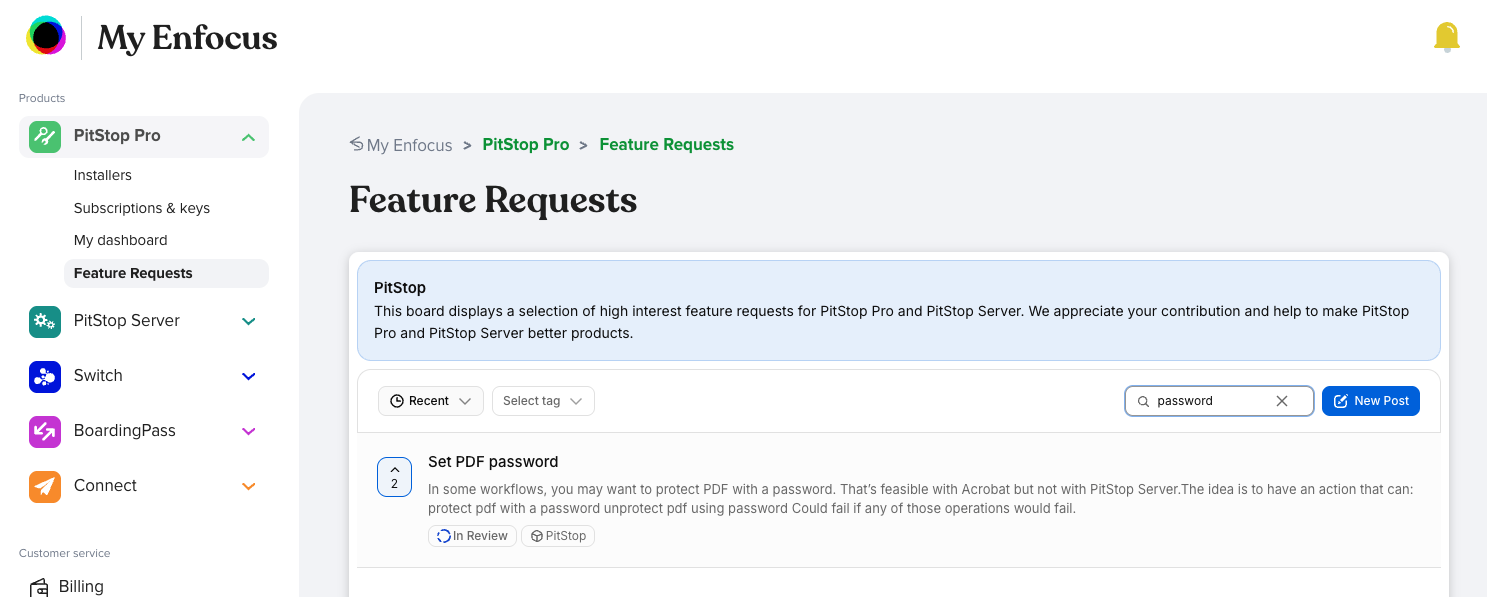This screenshot has height=597, width=1487.
Task: Click the My Enfocus circular logo
Action: tap(46, 37)
